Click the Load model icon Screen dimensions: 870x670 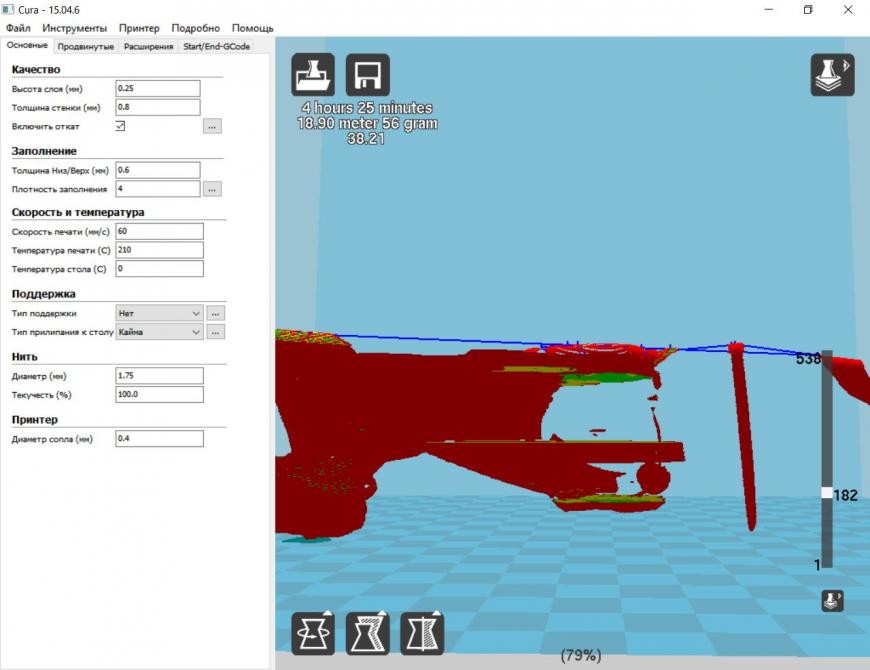pyautogui.click(x=313, y=75)
